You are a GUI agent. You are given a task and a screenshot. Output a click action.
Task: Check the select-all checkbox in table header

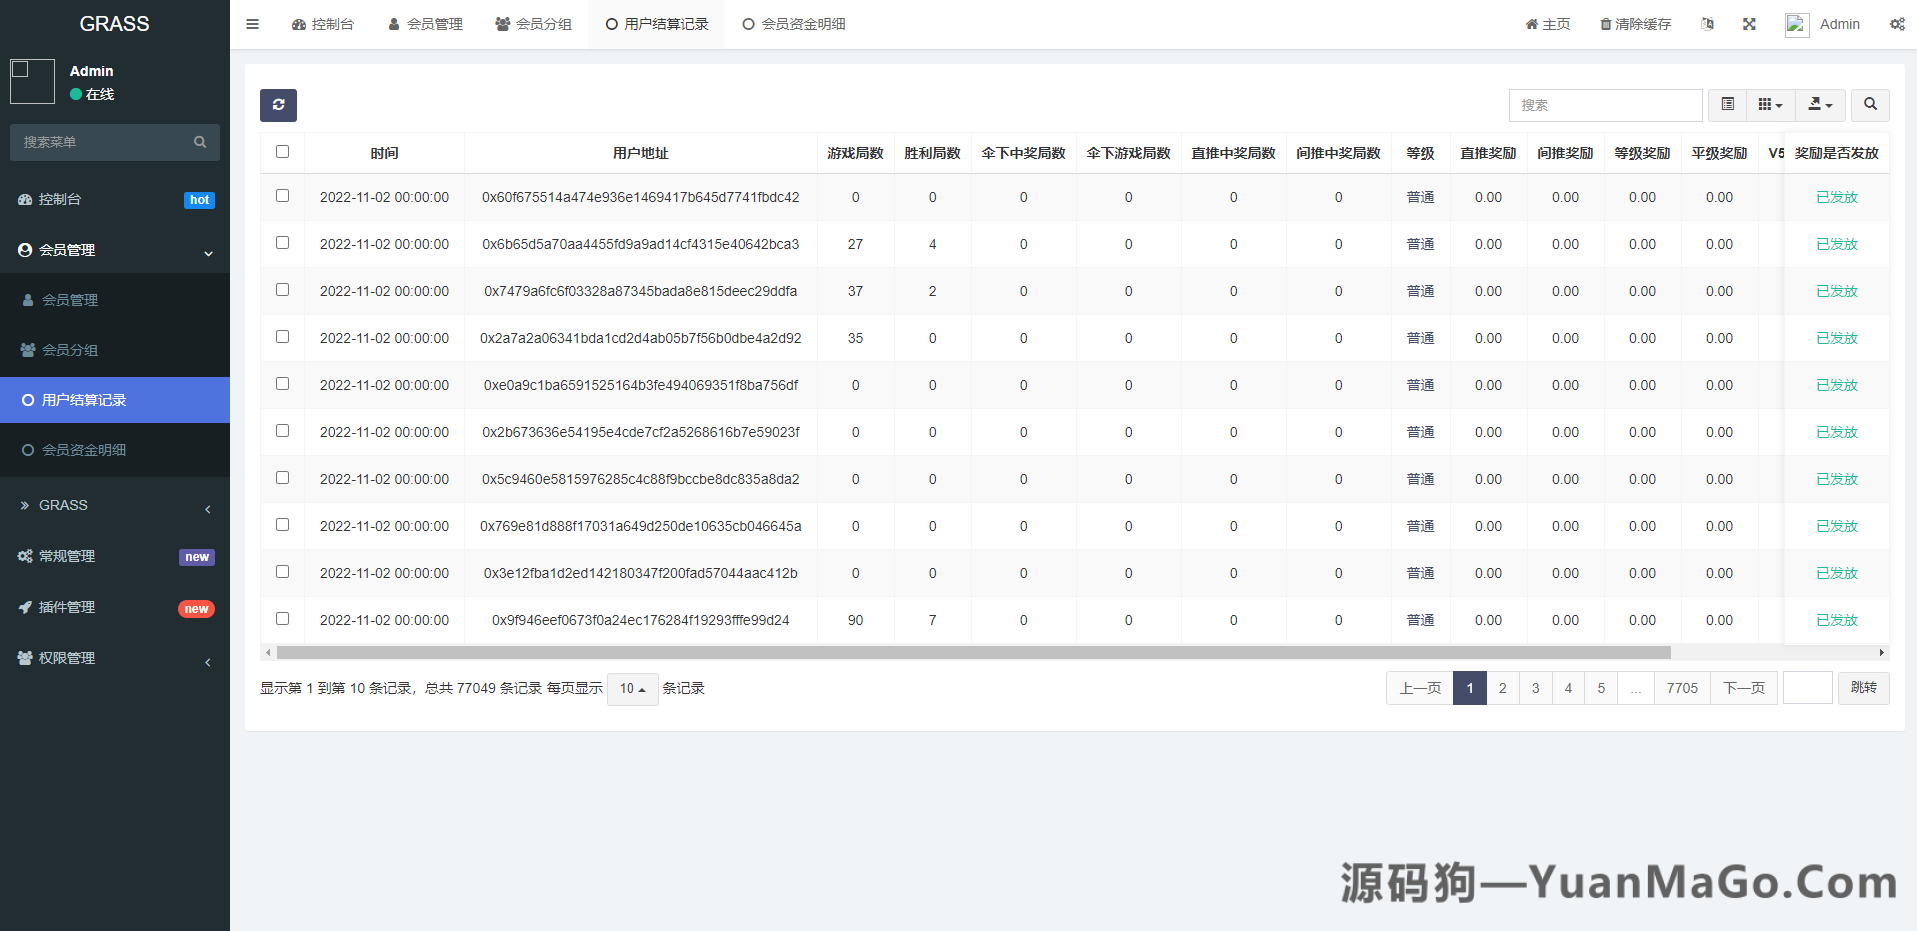point(282,151)
